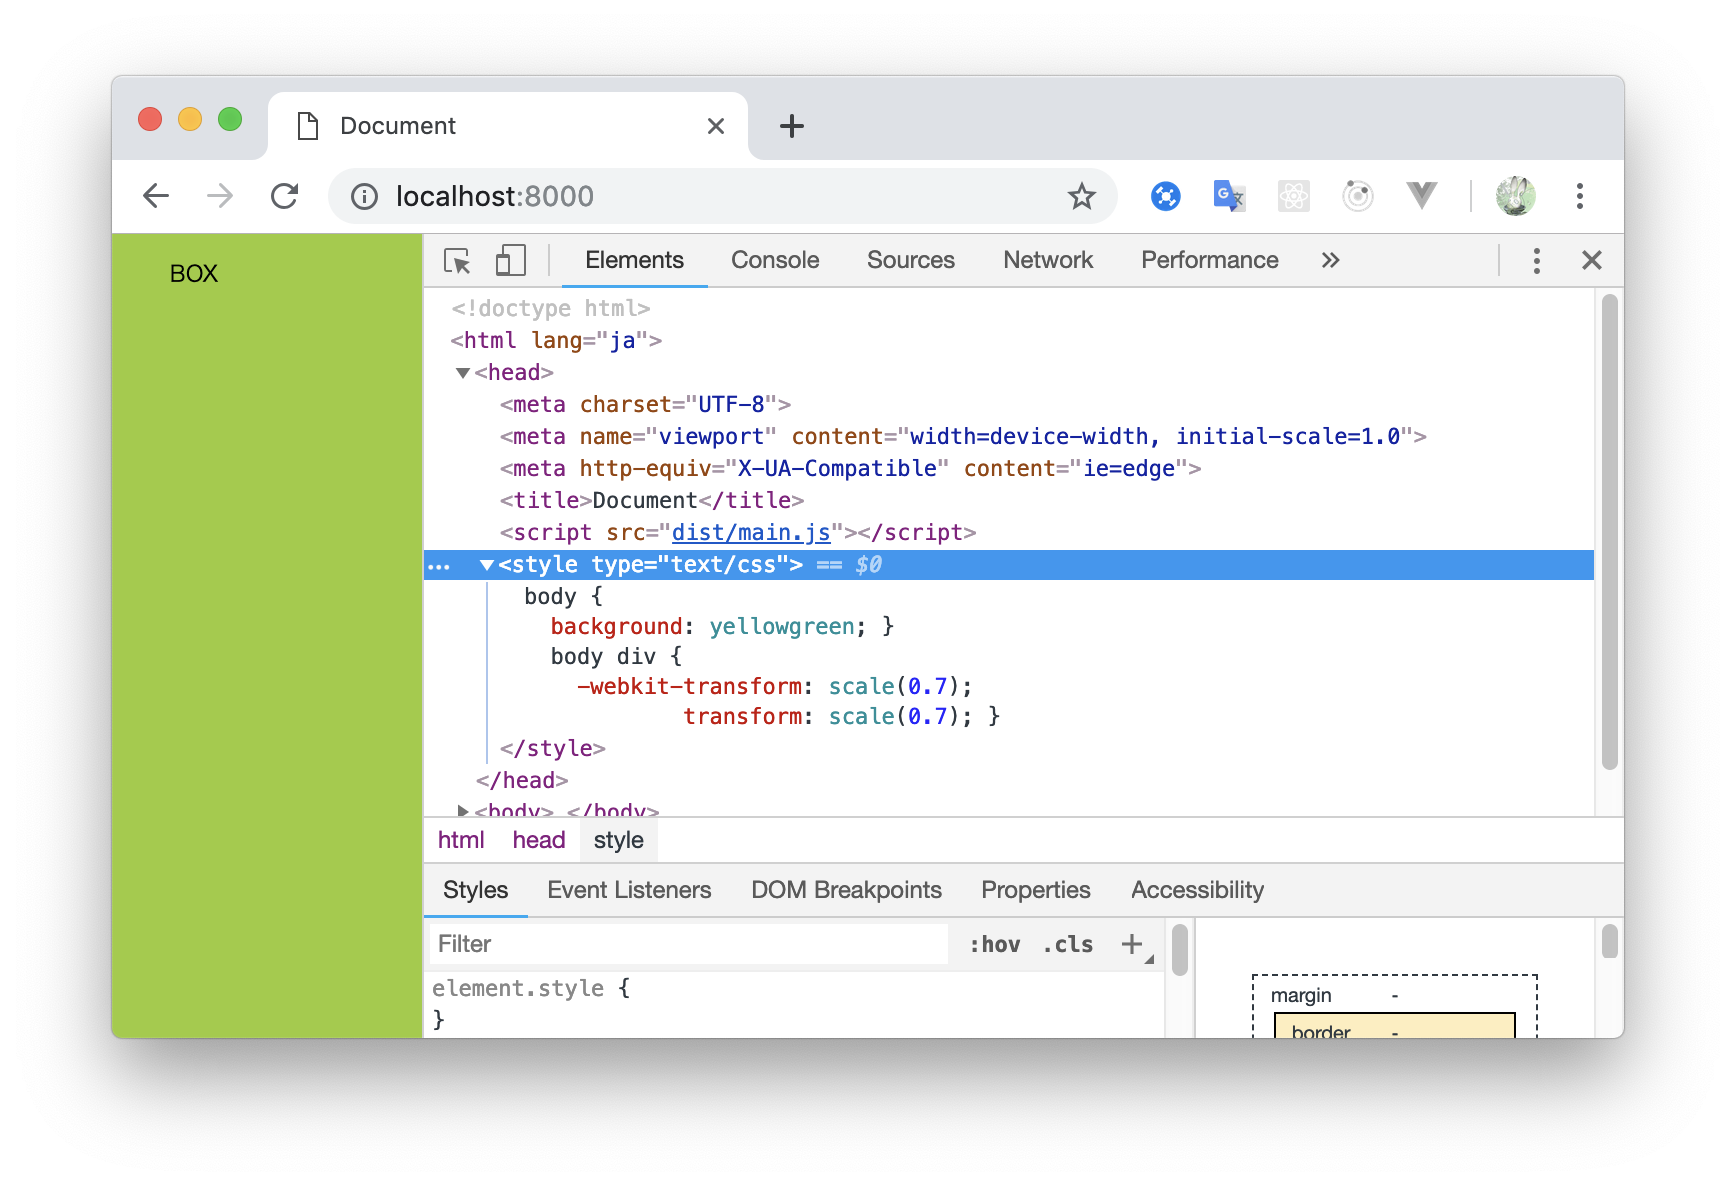Viewport: 1736px width, 1186px height.
Task: Switch to the Console tab
Action: [x=774, y=260]
